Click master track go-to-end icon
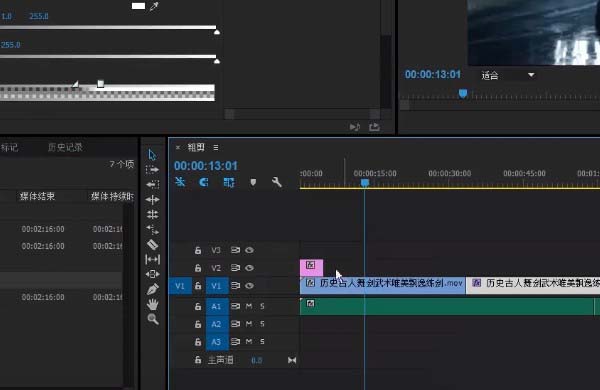 (x=292, y=360)
